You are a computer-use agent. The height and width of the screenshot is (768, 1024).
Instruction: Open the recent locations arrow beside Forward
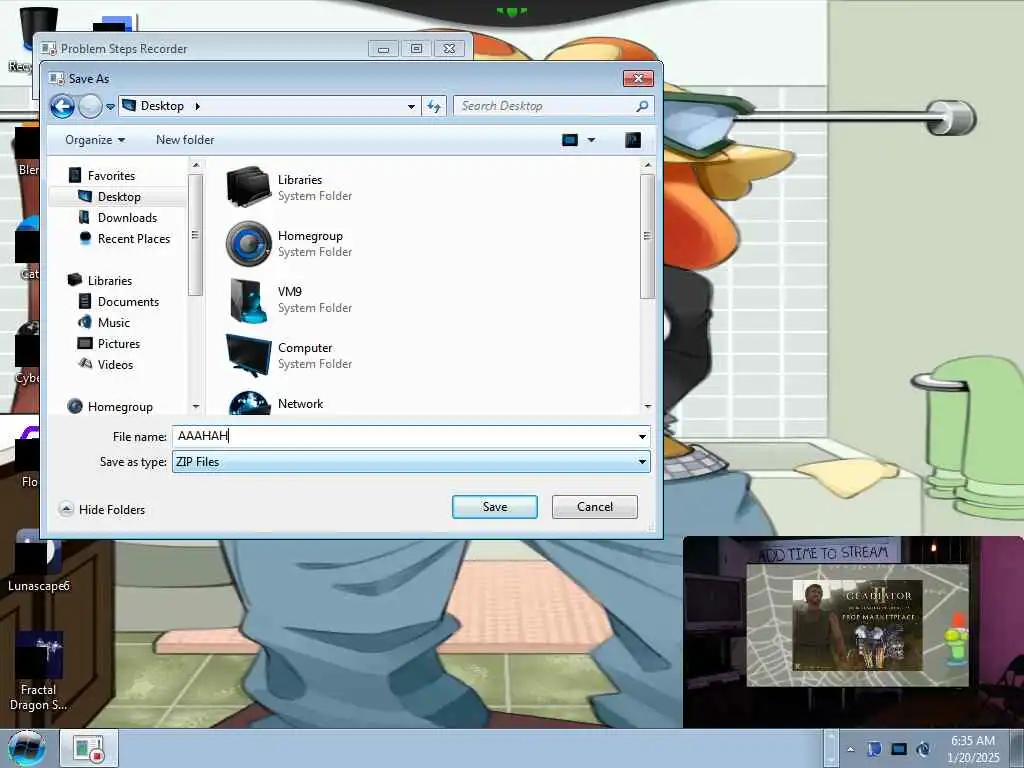point(110,106)
